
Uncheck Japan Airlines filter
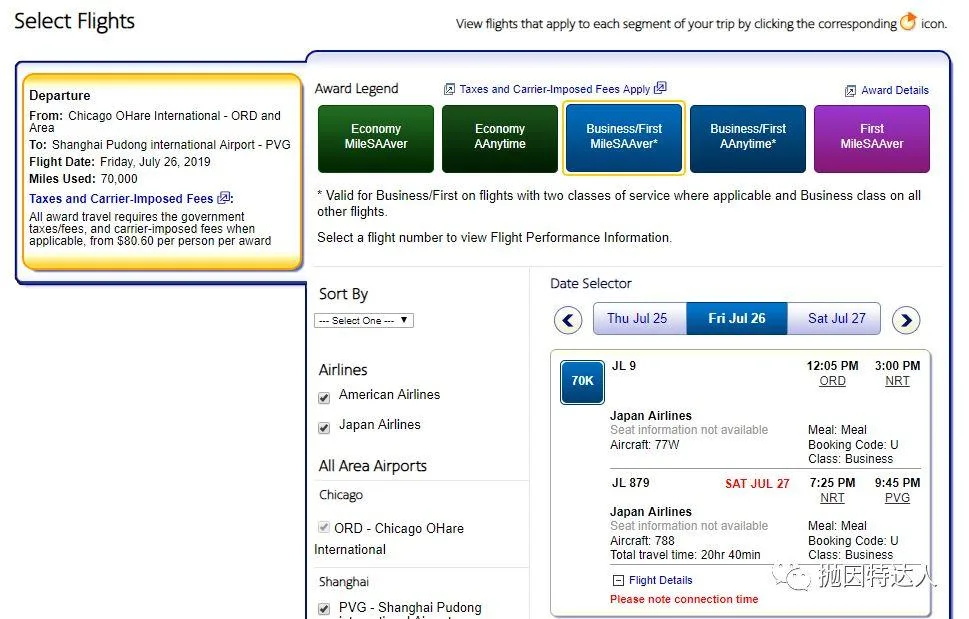point(324,427)
